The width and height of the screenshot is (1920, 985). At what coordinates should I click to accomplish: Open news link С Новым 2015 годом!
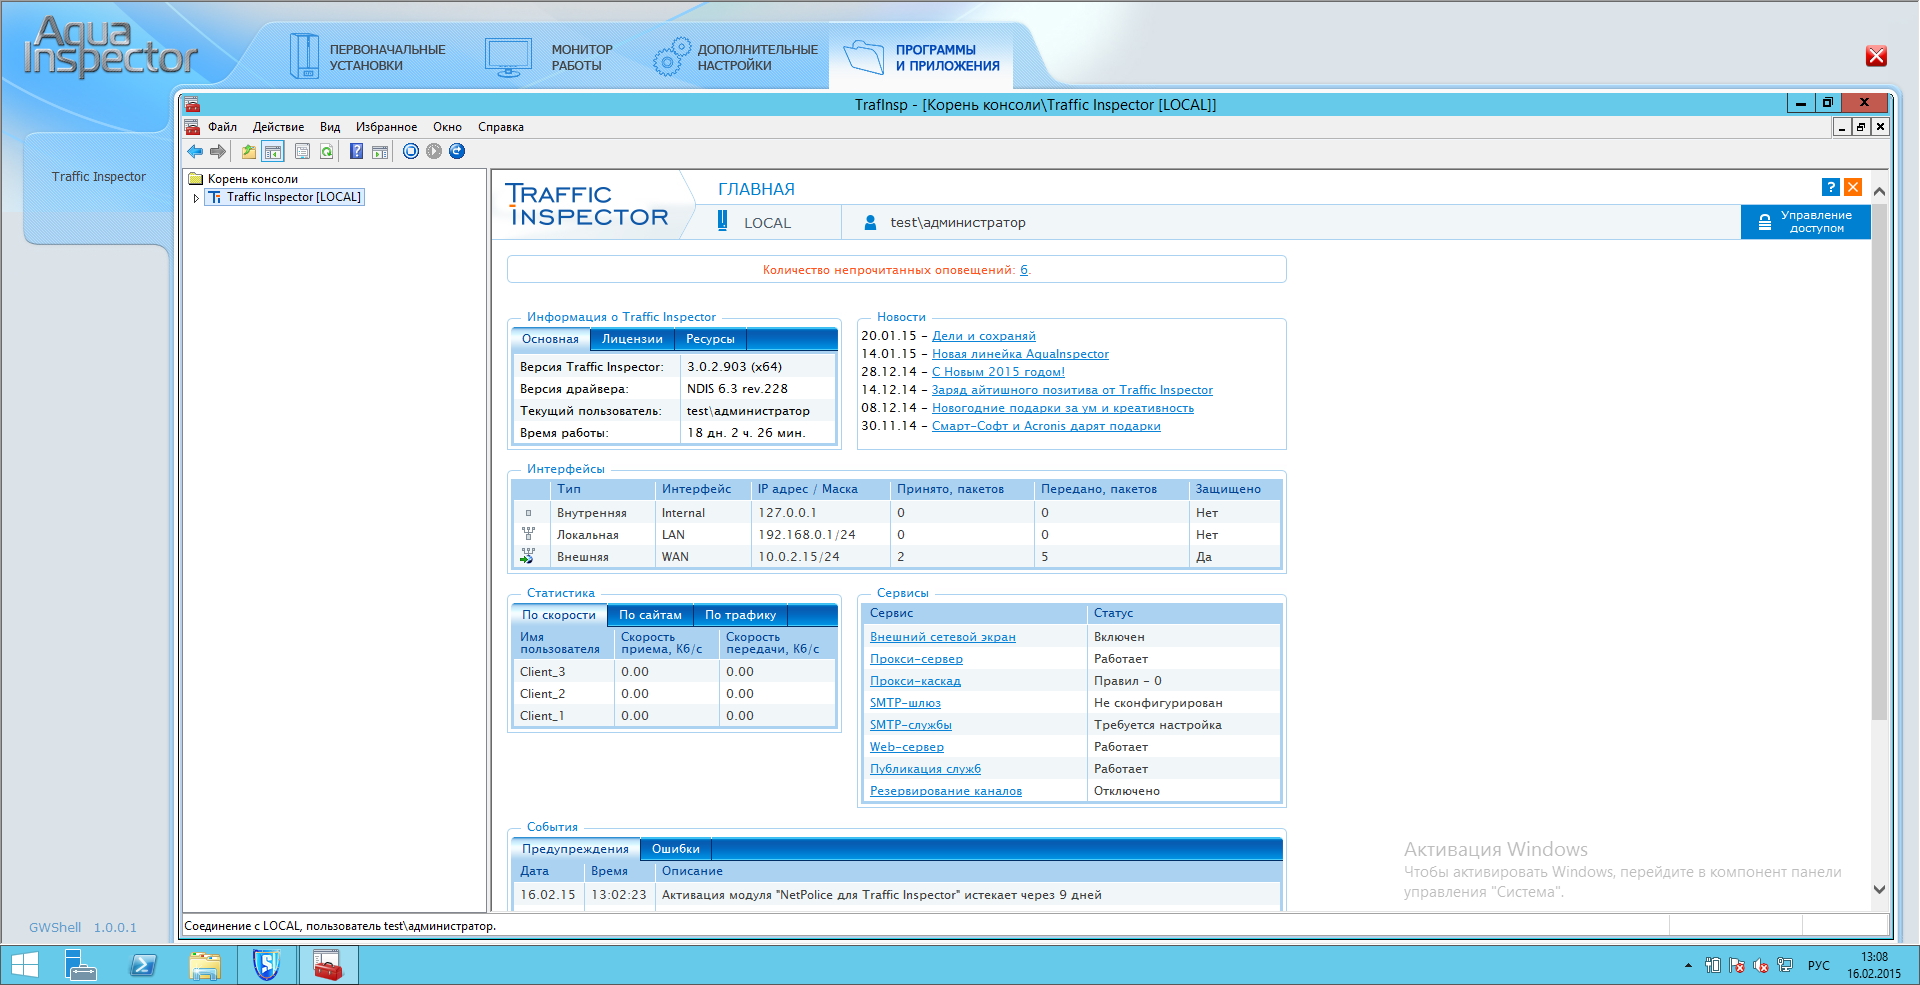(998, 372)
